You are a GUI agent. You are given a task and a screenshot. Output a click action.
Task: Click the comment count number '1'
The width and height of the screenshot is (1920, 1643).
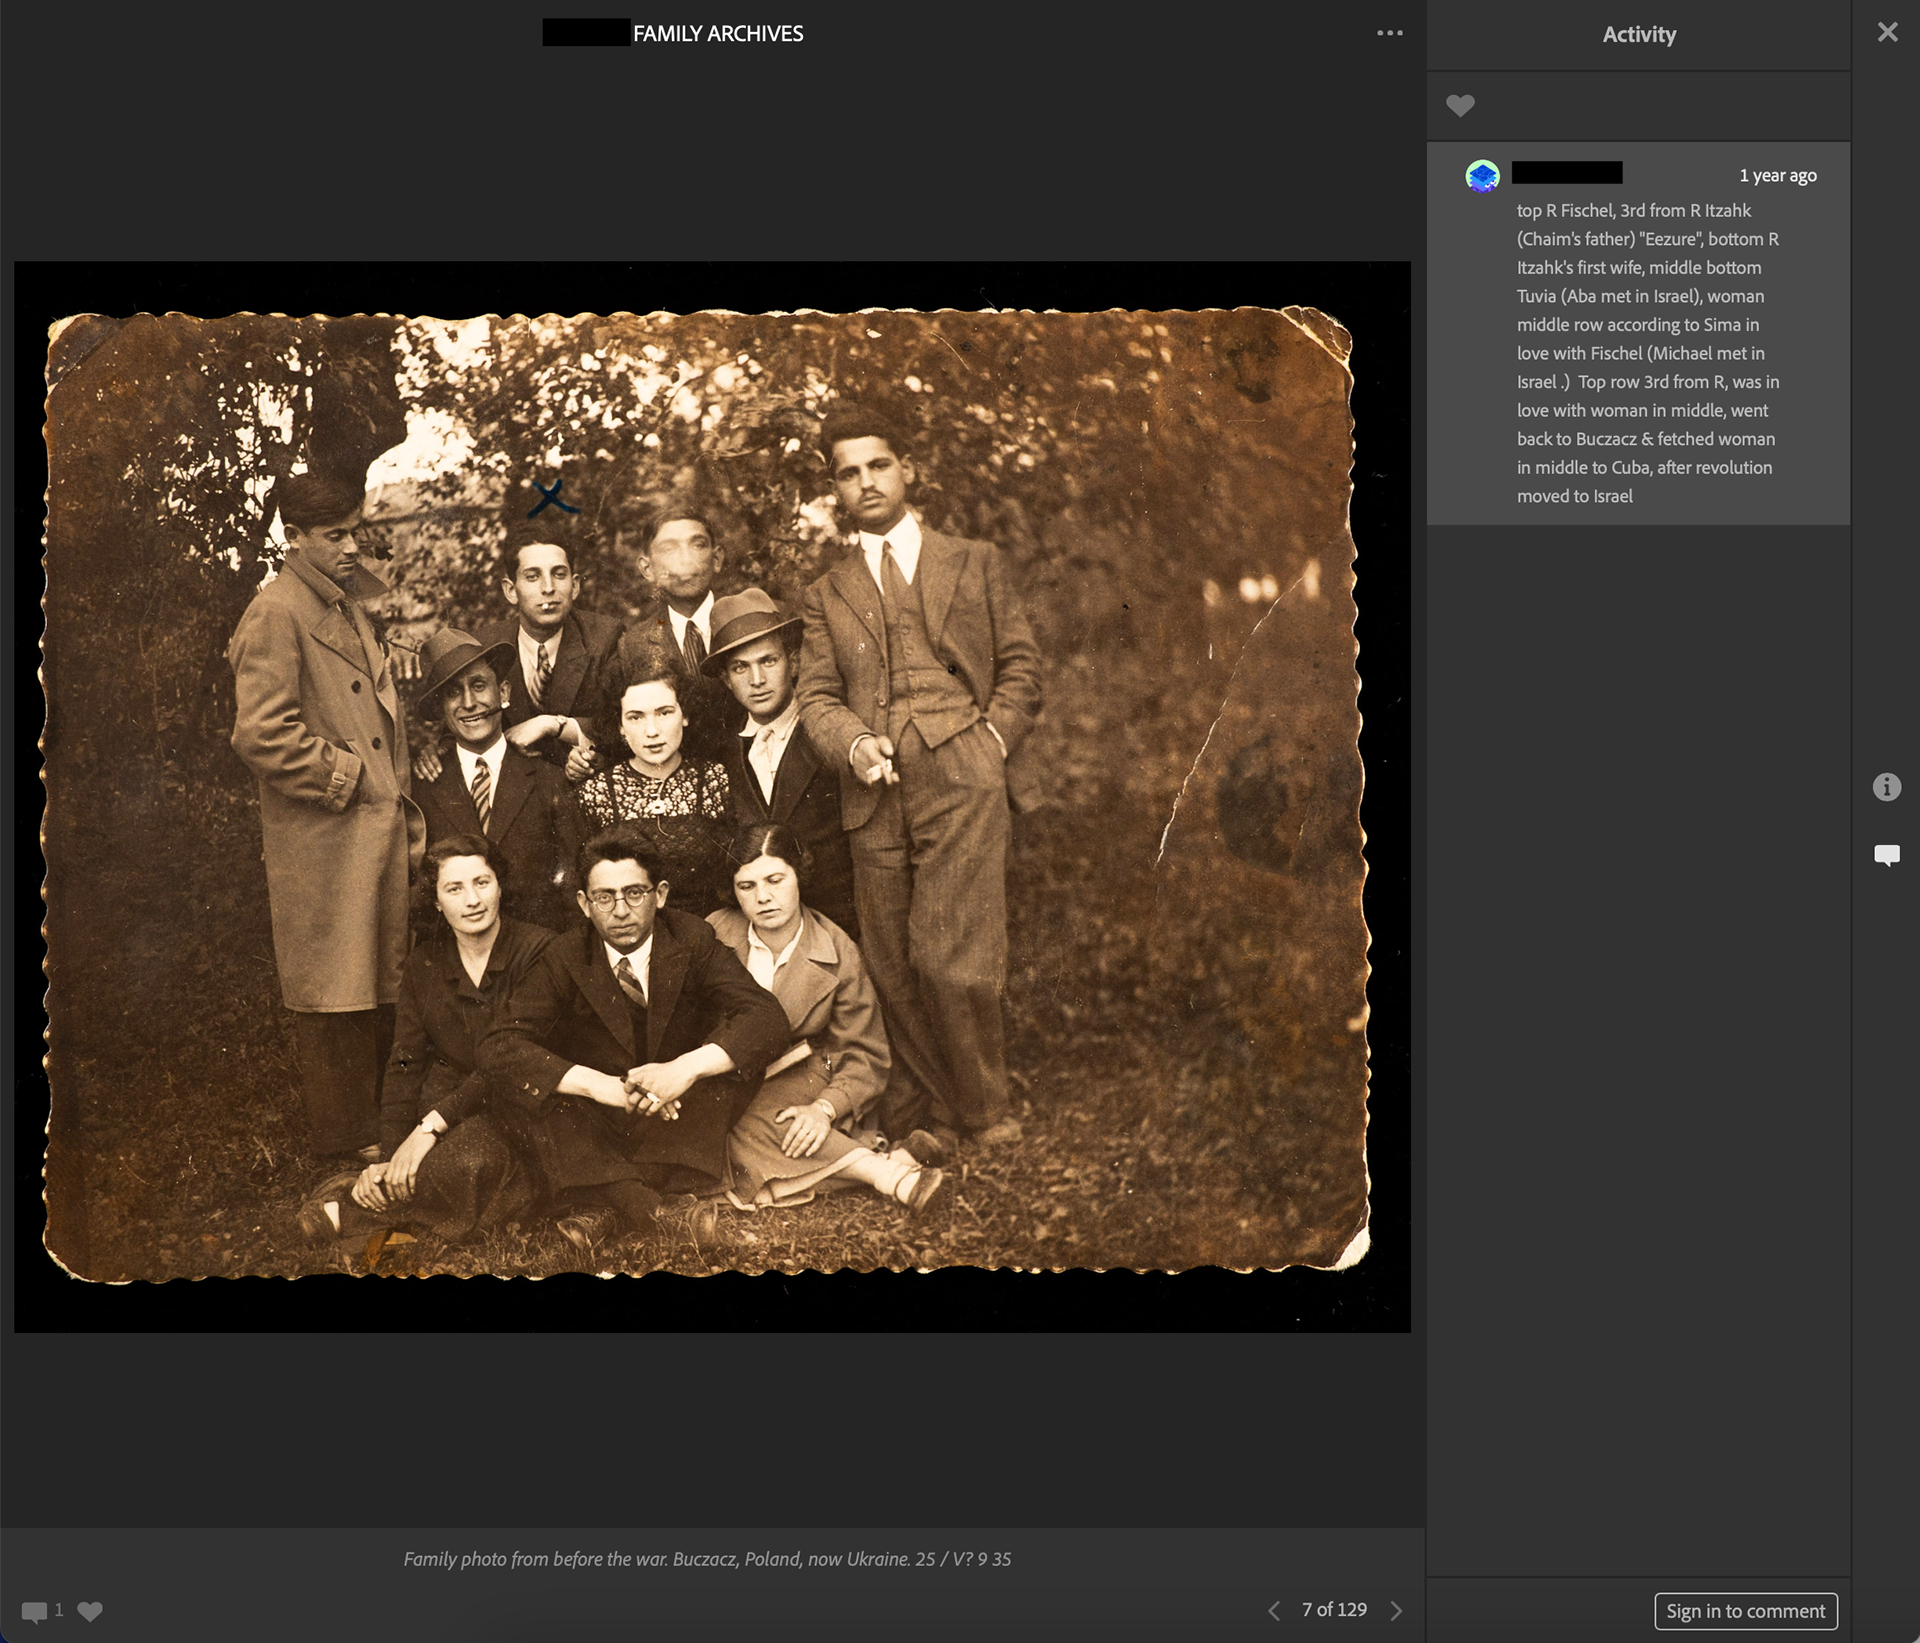click(x=59, y=1609)
